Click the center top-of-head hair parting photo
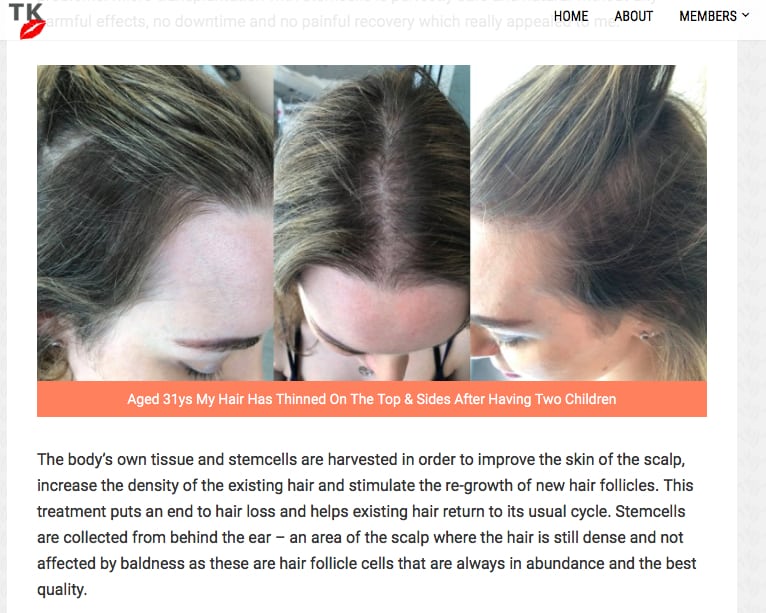Screen dimensions: 766x613 [x=372, y=223]
